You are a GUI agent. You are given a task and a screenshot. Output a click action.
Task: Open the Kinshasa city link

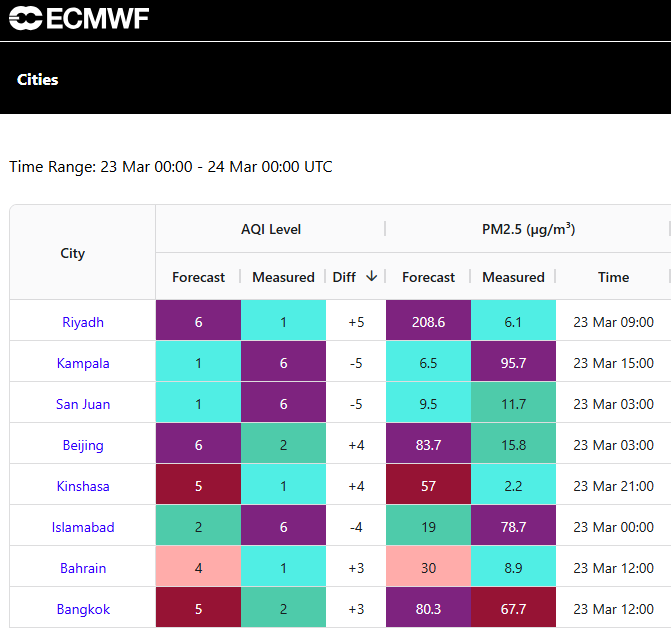click(x=83, y=486)
